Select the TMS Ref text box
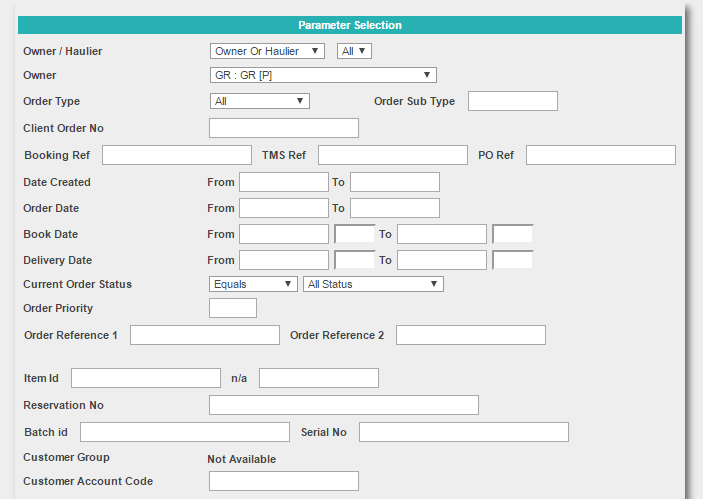The height and width of the screenshot is (499, 703). point(393,155)
